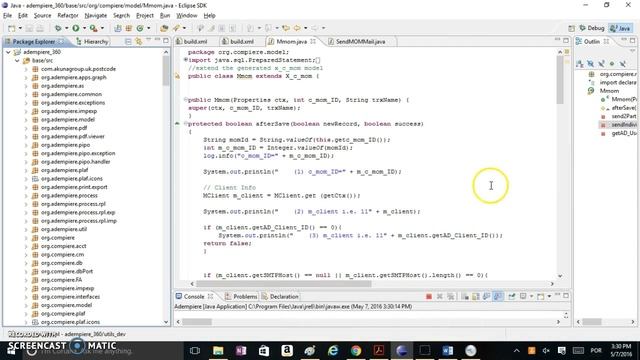The image size is (640, 360).
Task: Select com.akunagroup.uk.postcode package
Action: click(78, 69)
